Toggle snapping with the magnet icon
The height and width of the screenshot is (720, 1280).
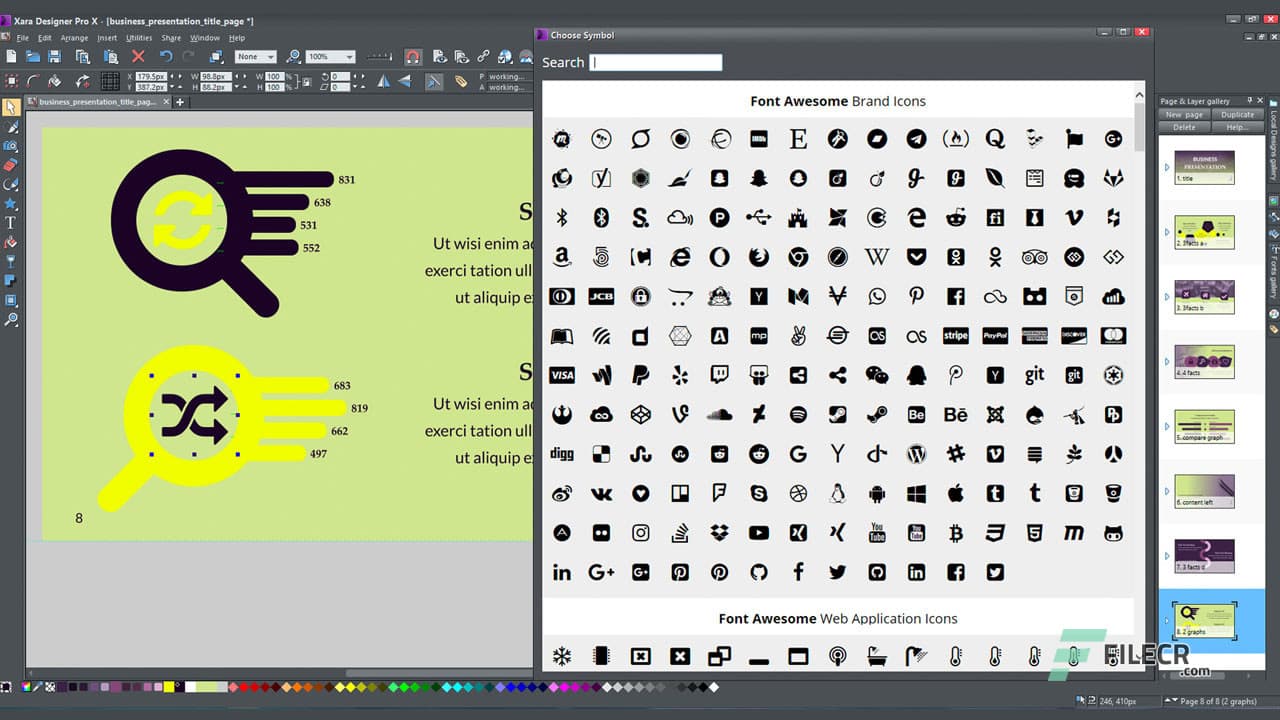(x=412, y=57)
